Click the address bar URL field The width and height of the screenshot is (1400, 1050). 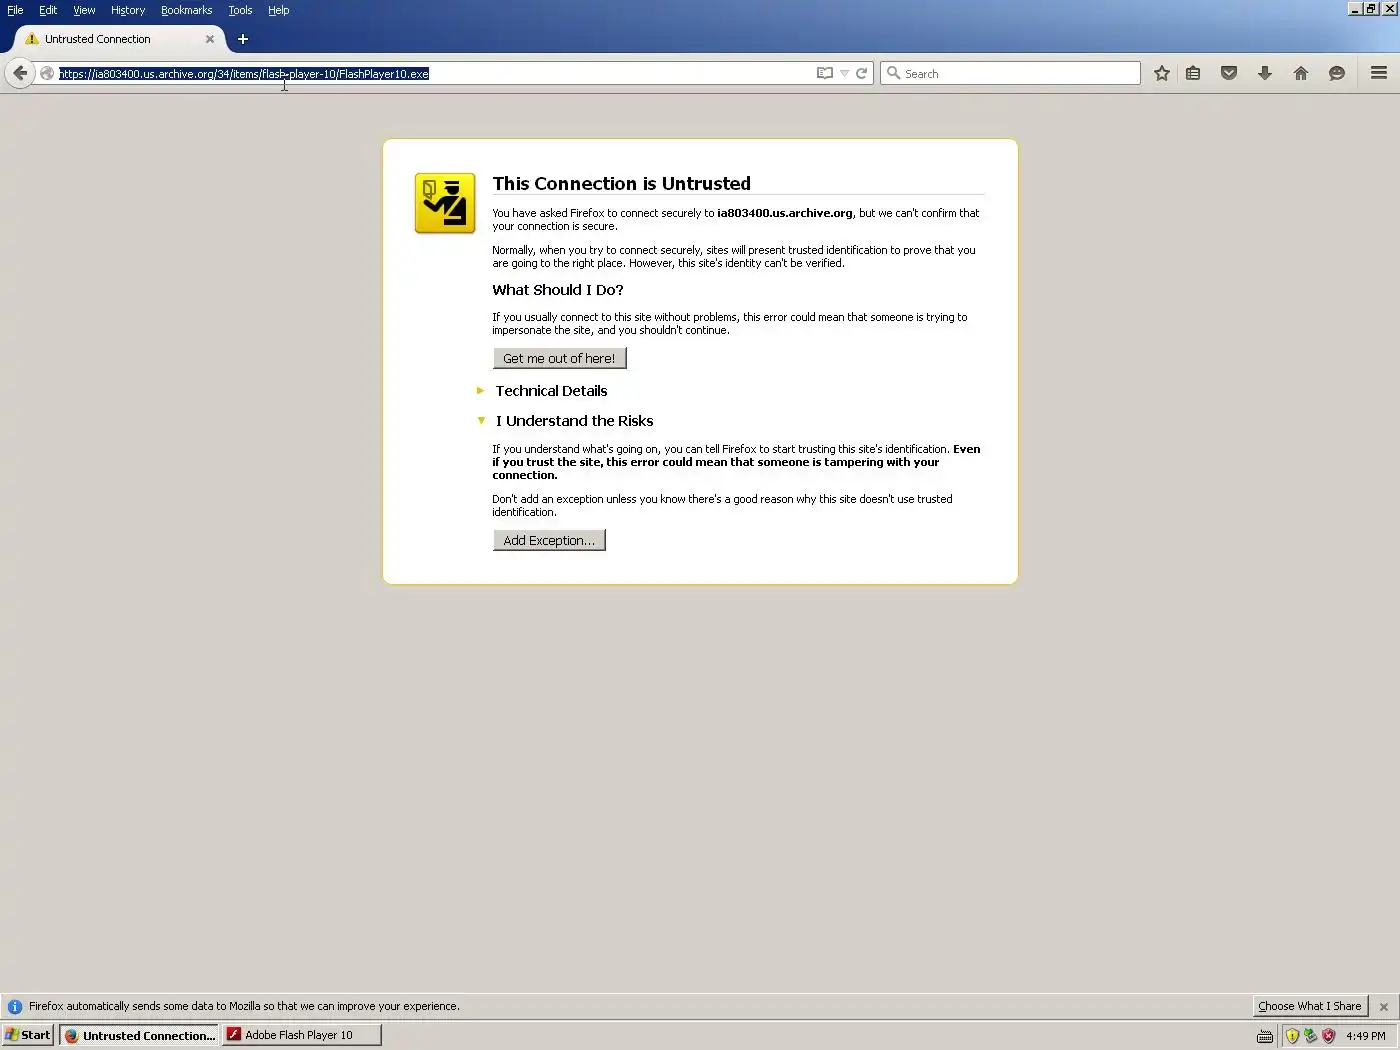(x=435, y=73)
